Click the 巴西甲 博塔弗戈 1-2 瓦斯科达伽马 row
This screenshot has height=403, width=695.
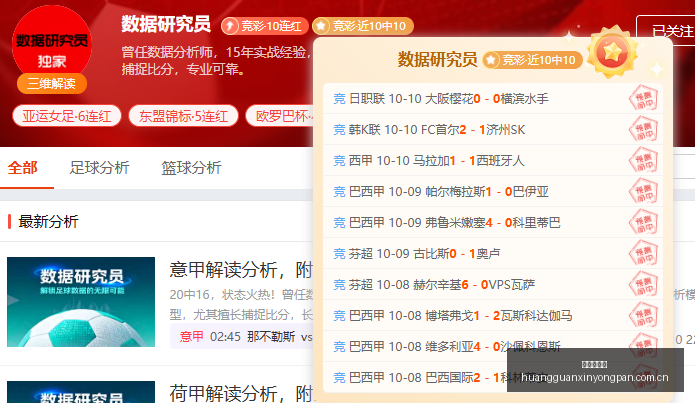tap(492, 316)
